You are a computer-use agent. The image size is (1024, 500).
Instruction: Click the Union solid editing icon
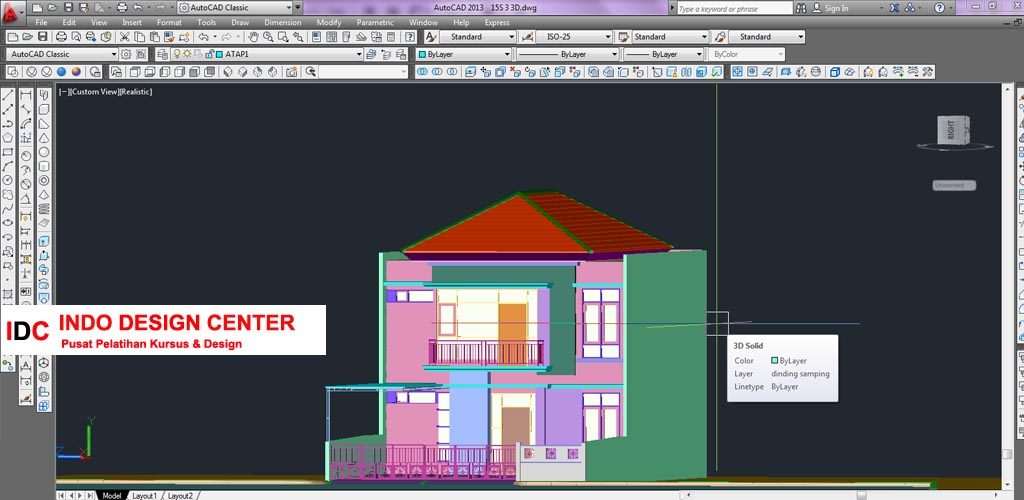pos(422,72)
